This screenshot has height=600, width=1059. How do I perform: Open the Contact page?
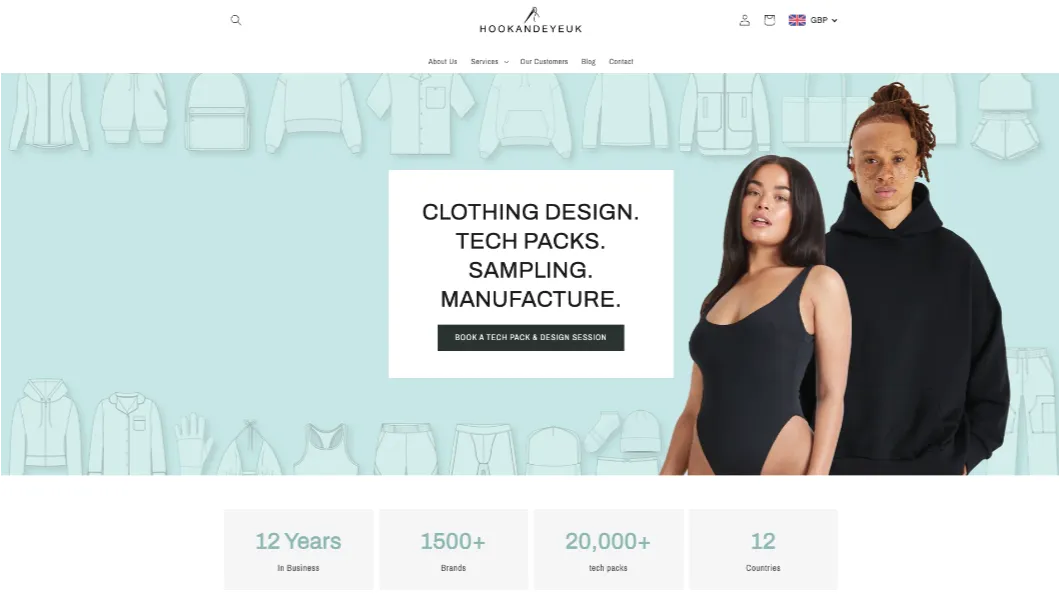[x=621, y=61]
